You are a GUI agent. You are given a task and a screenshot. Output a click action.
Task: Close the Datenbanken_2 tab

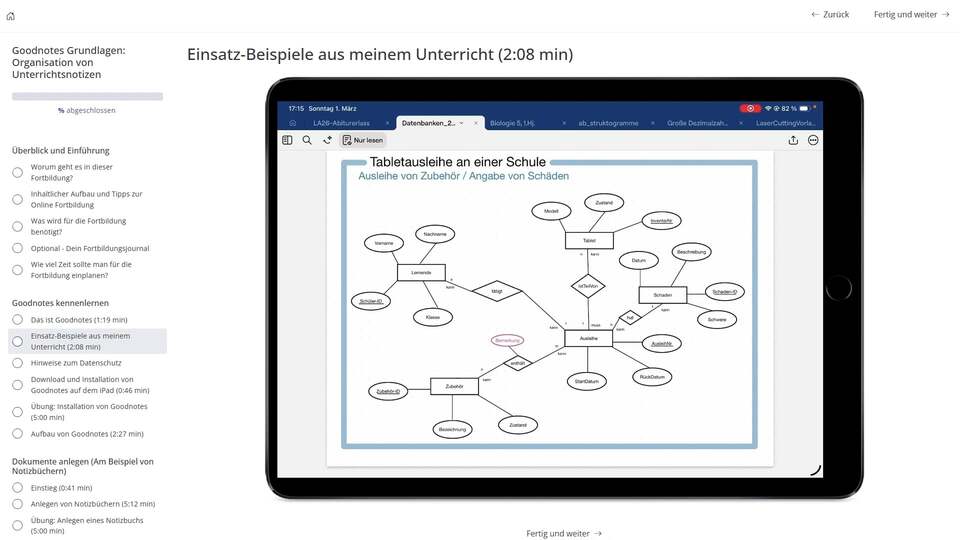pos(476,123)
